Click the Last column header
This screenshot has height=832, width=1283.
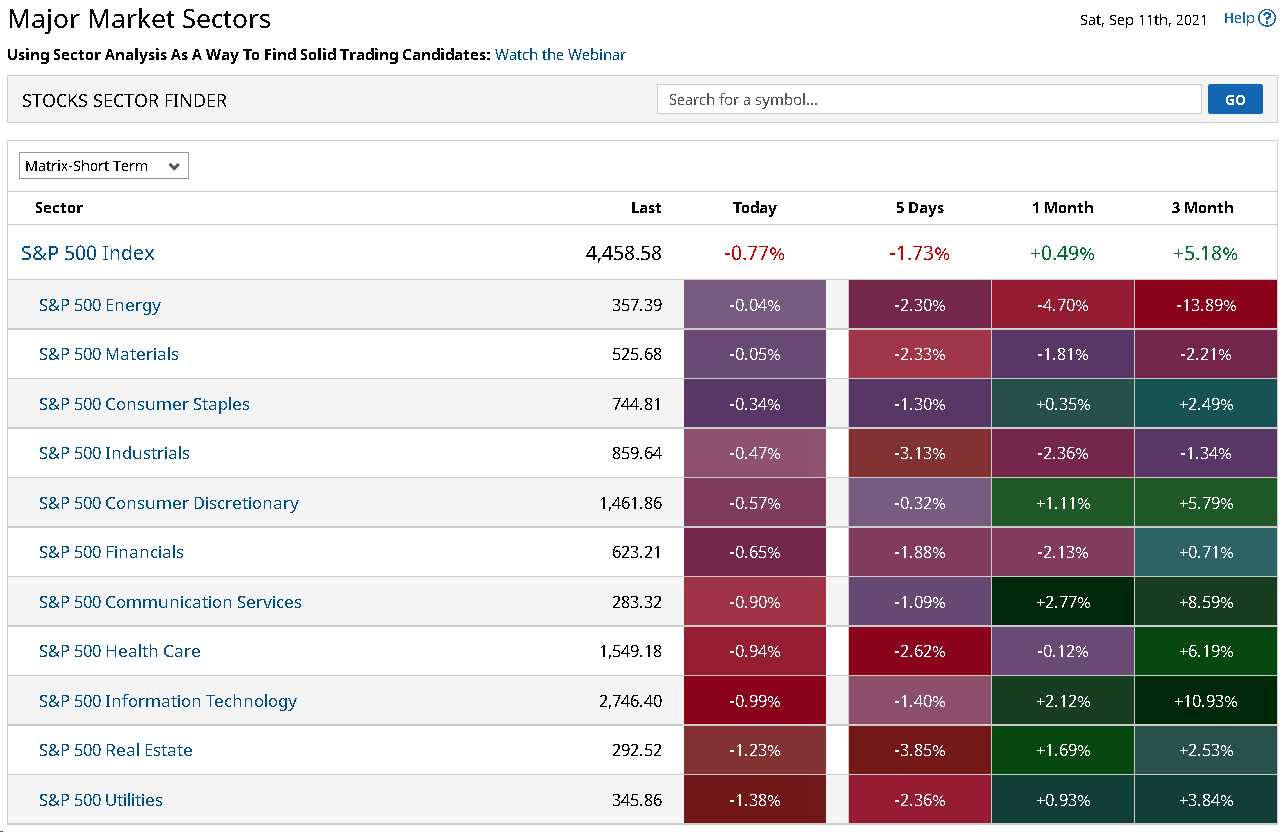pos(646,208)
